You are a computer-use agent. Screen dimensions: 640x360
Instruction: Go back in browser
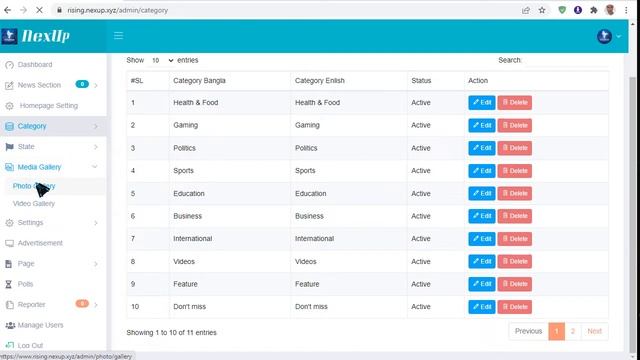[x=8, y=10]
